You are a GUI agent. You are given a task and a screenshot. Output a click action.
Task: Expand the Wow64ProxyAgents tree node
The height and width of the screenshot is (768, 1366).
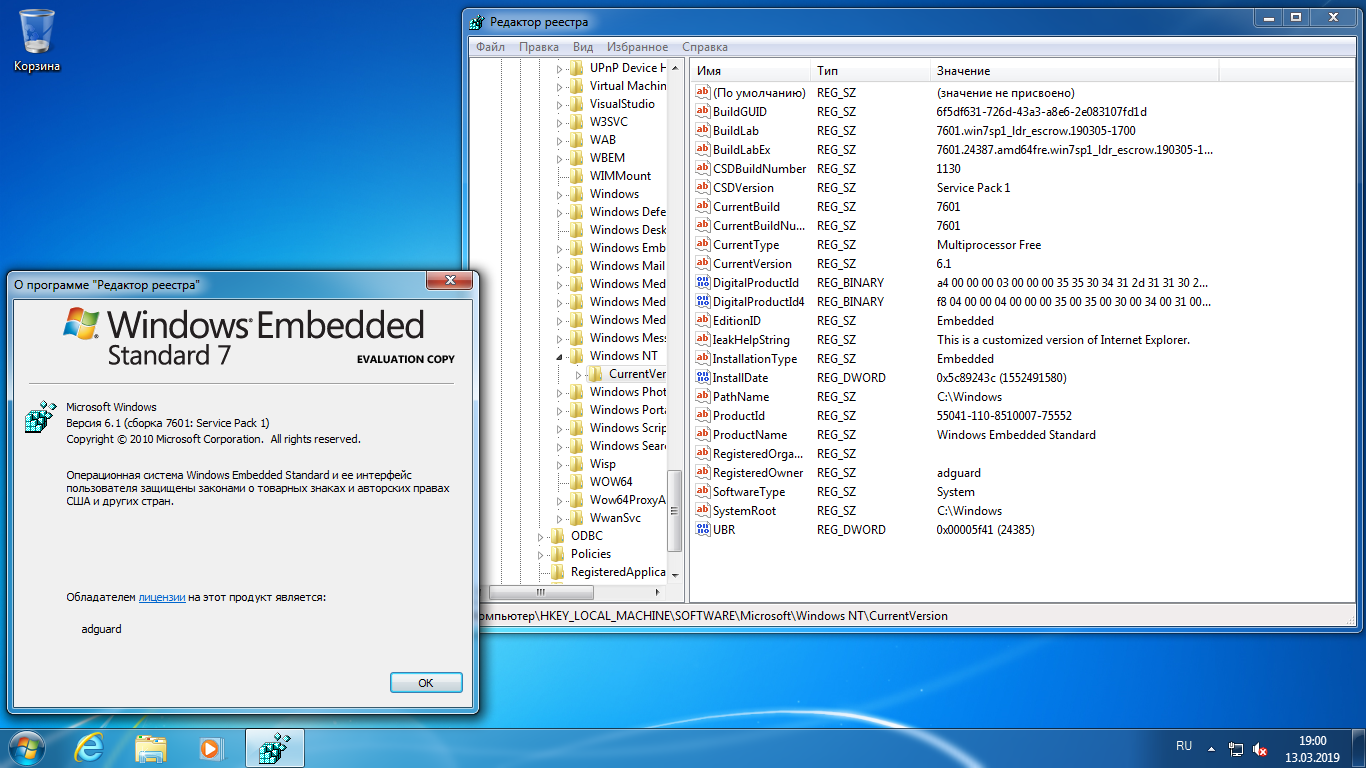[x=560, y=500]
